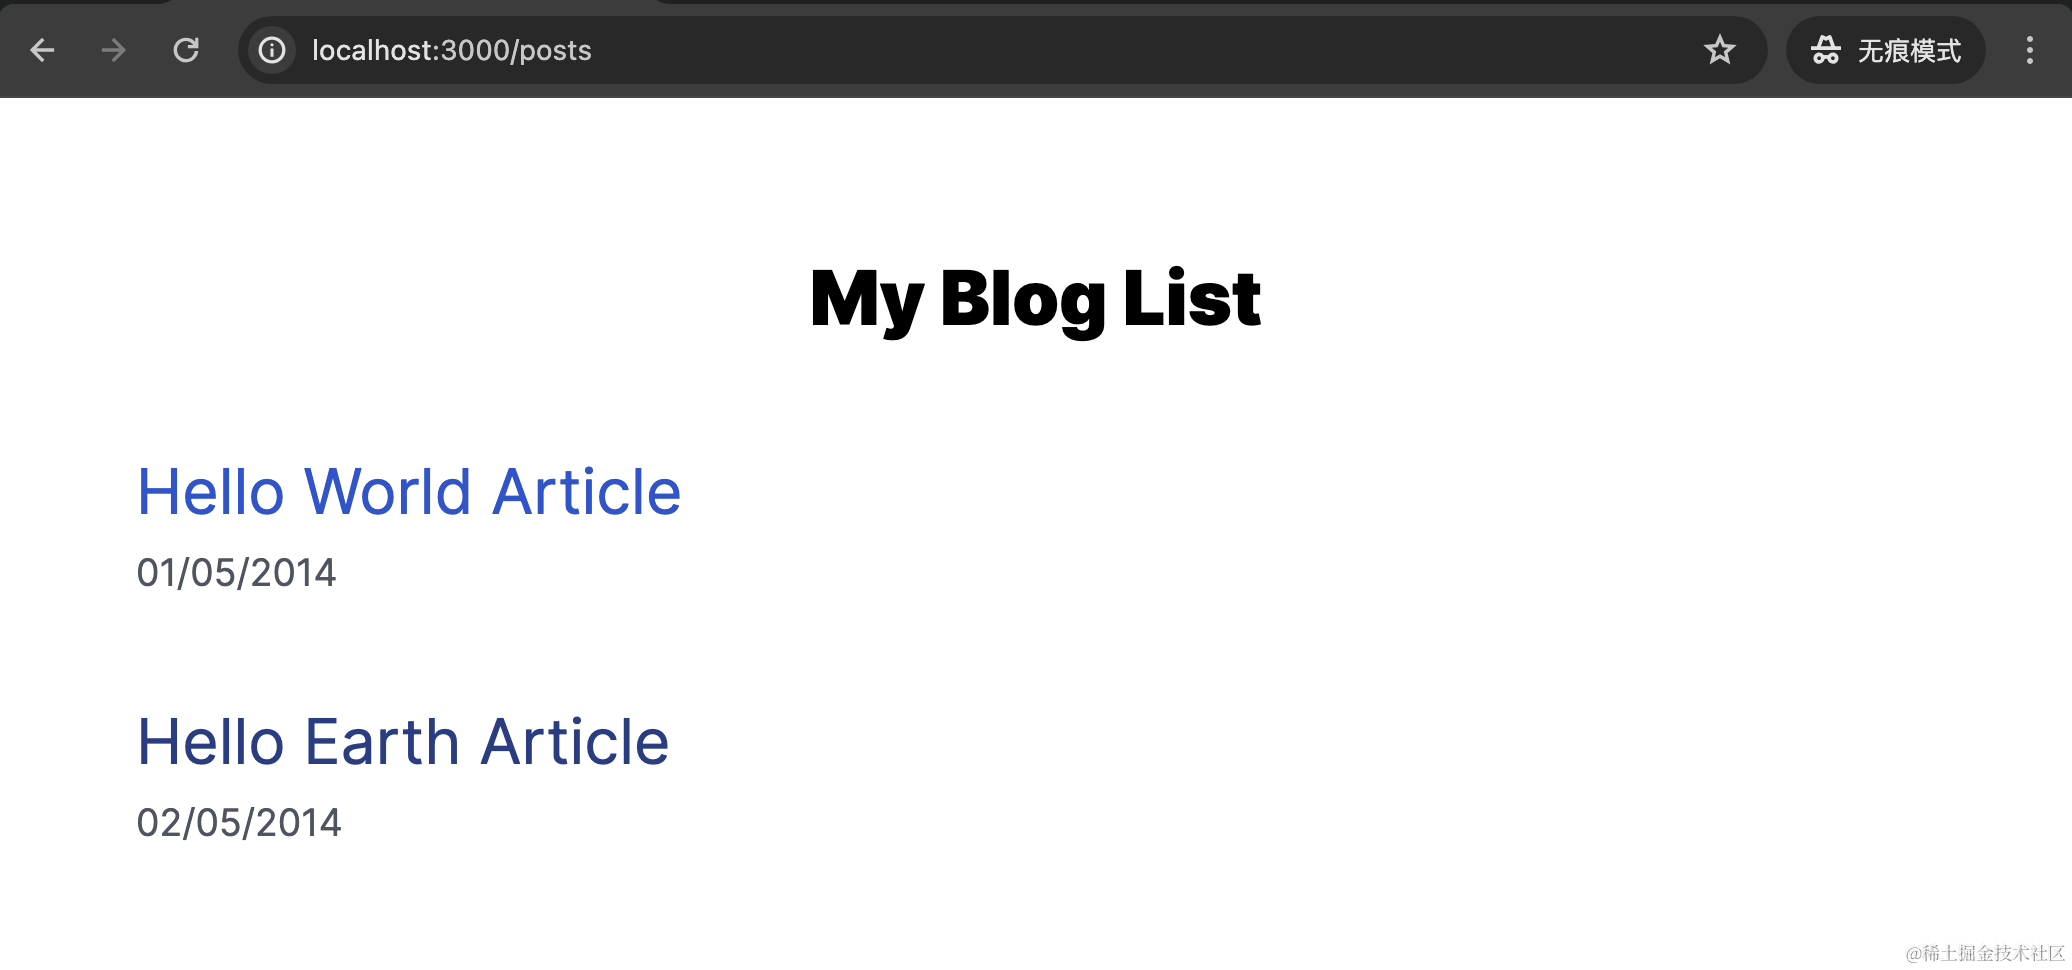Viewport: 2072px width, 970px height.
Task: Reload the posts page
Action: 186,50
